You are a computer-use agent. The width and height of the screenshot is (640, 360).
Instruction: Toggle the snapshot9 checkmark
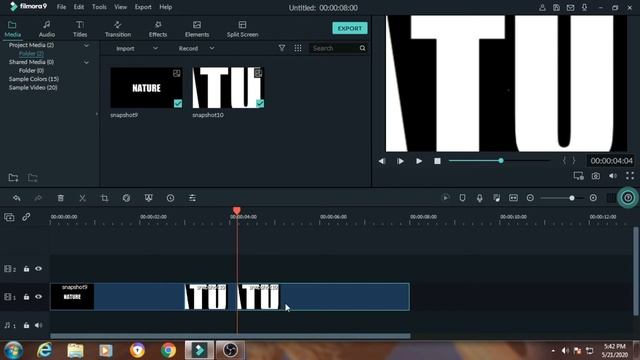click(x=178, y=103)
